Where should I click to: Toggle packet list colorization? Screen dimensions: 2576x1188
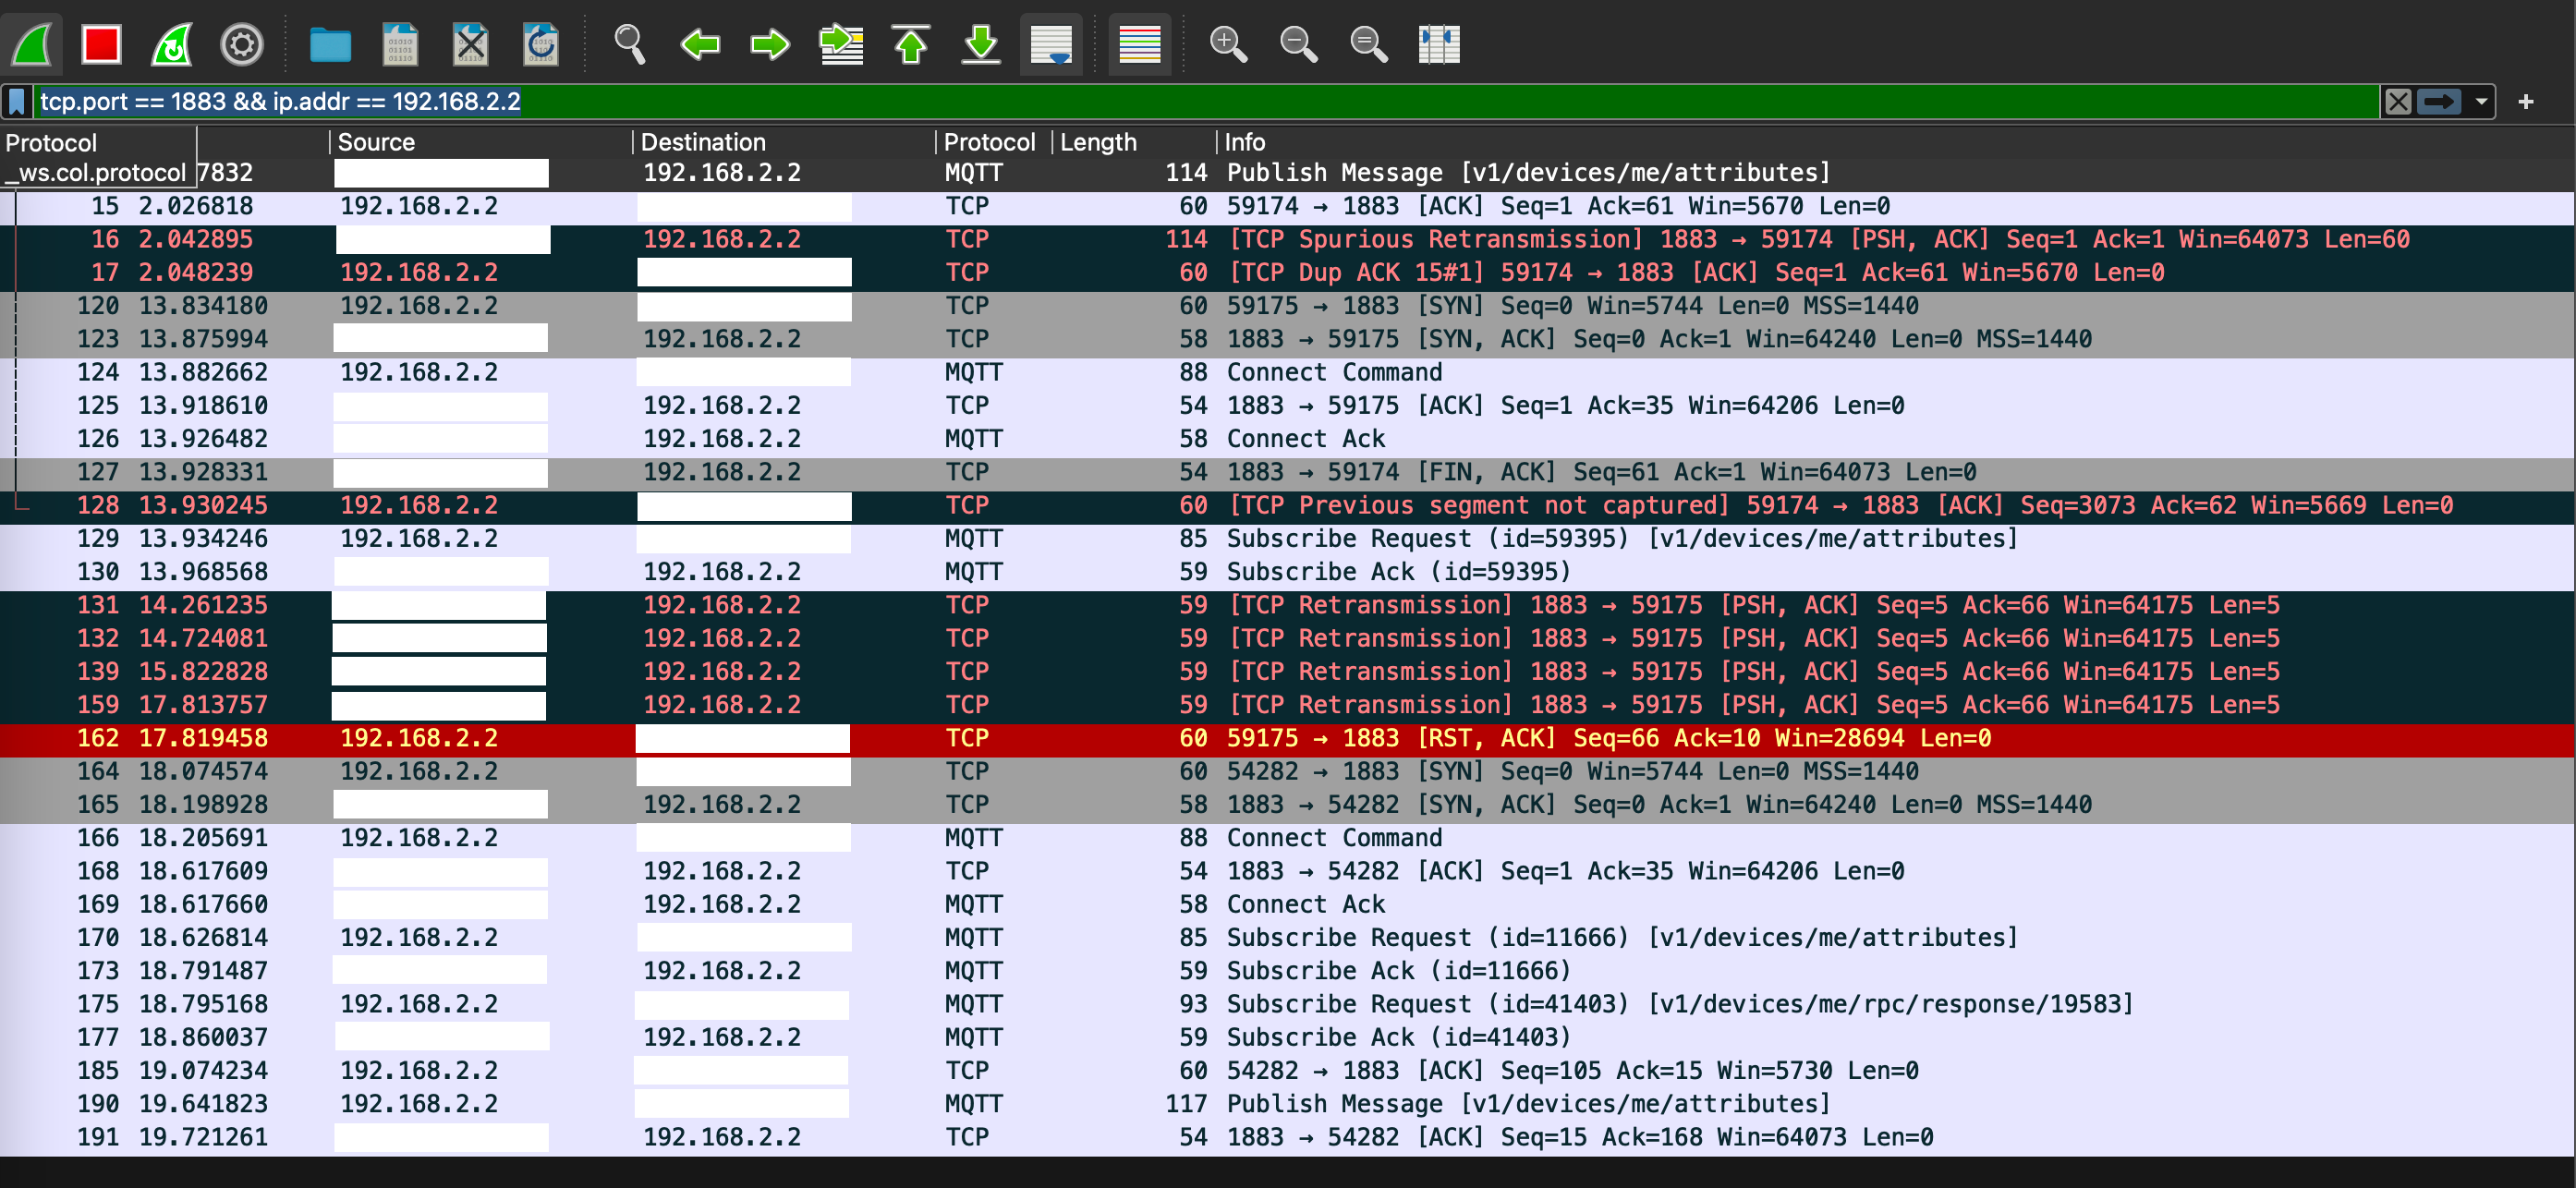1140,44
